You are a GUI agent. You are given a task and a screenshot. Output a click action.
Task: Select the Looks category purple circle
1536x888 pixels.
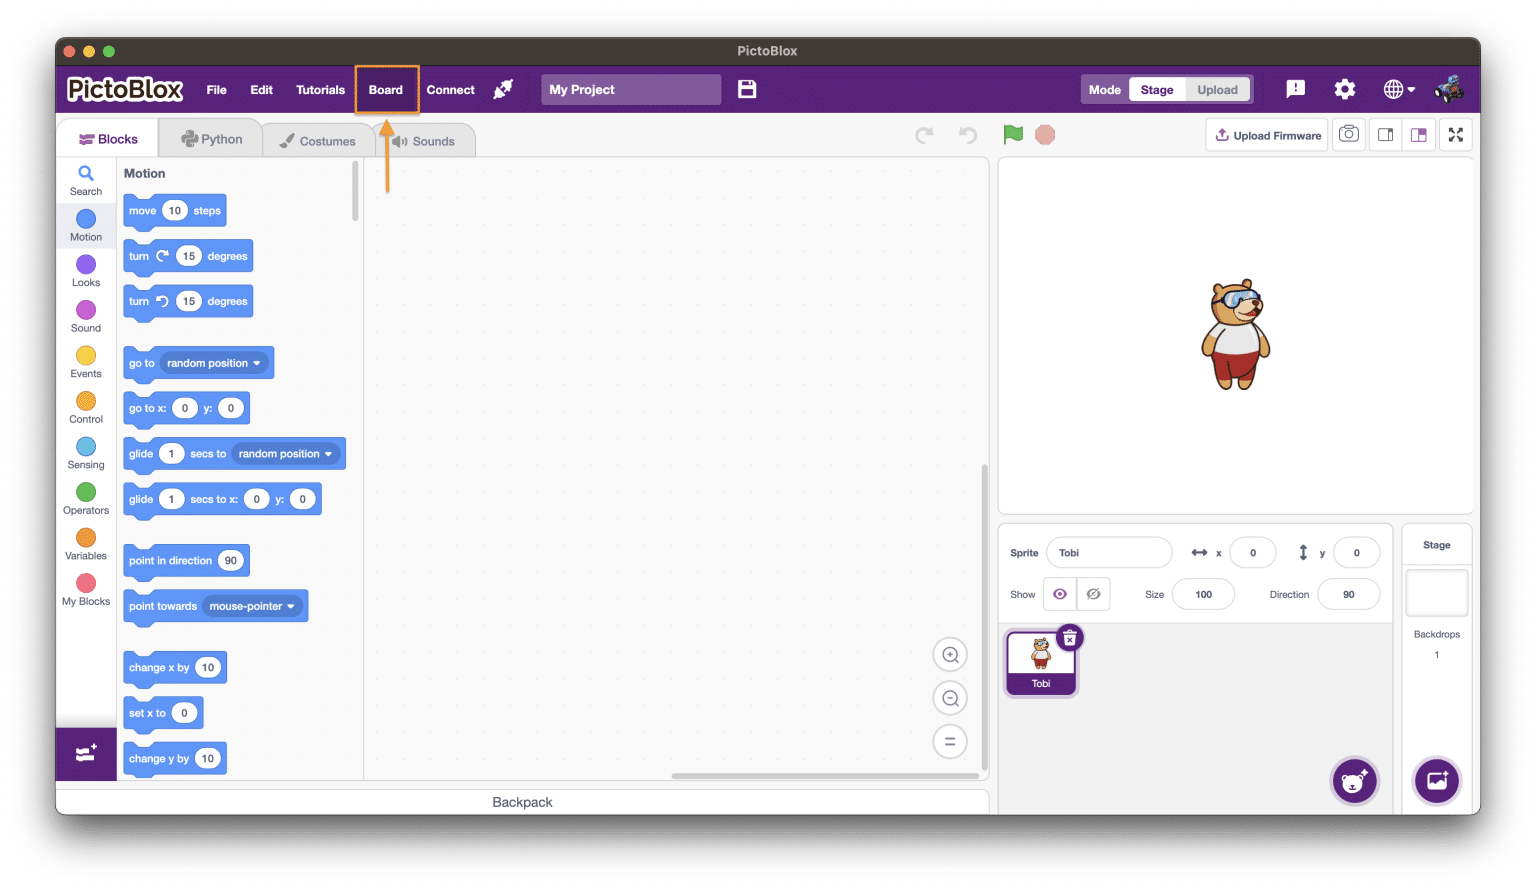pos(86,265)
